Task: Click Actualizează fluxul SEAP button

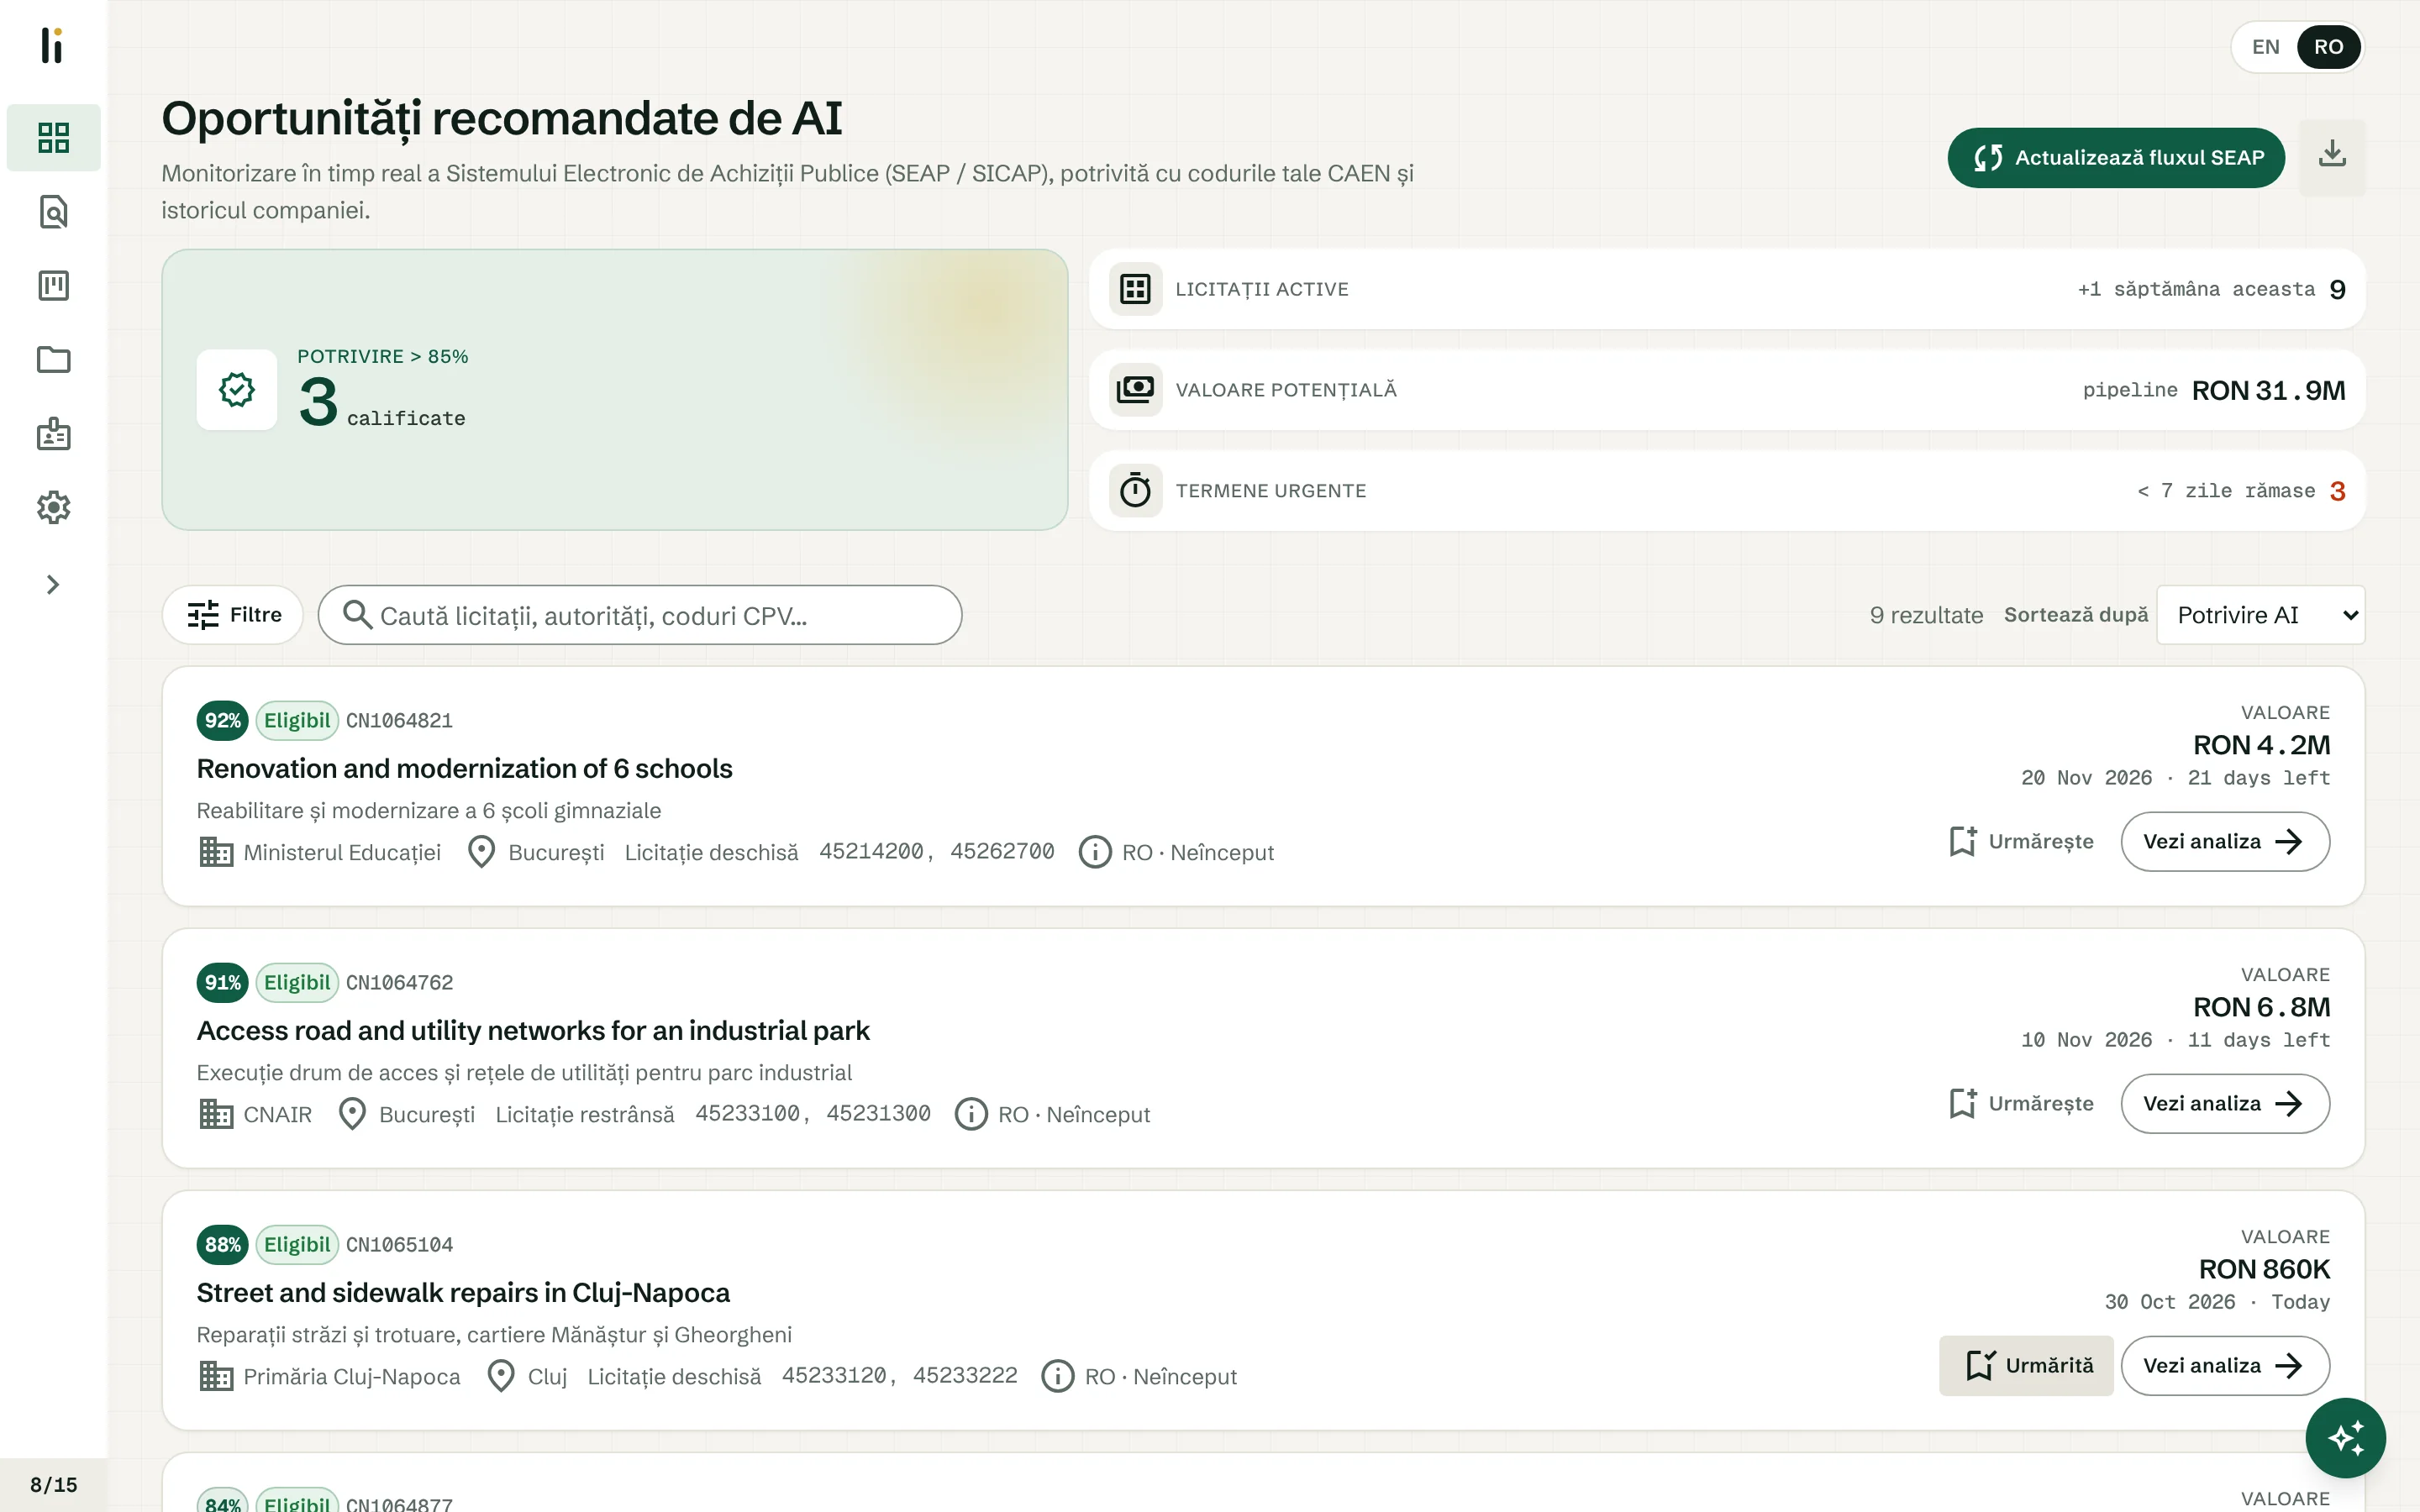Action: pyautogui.click(x=2116, y=157)
